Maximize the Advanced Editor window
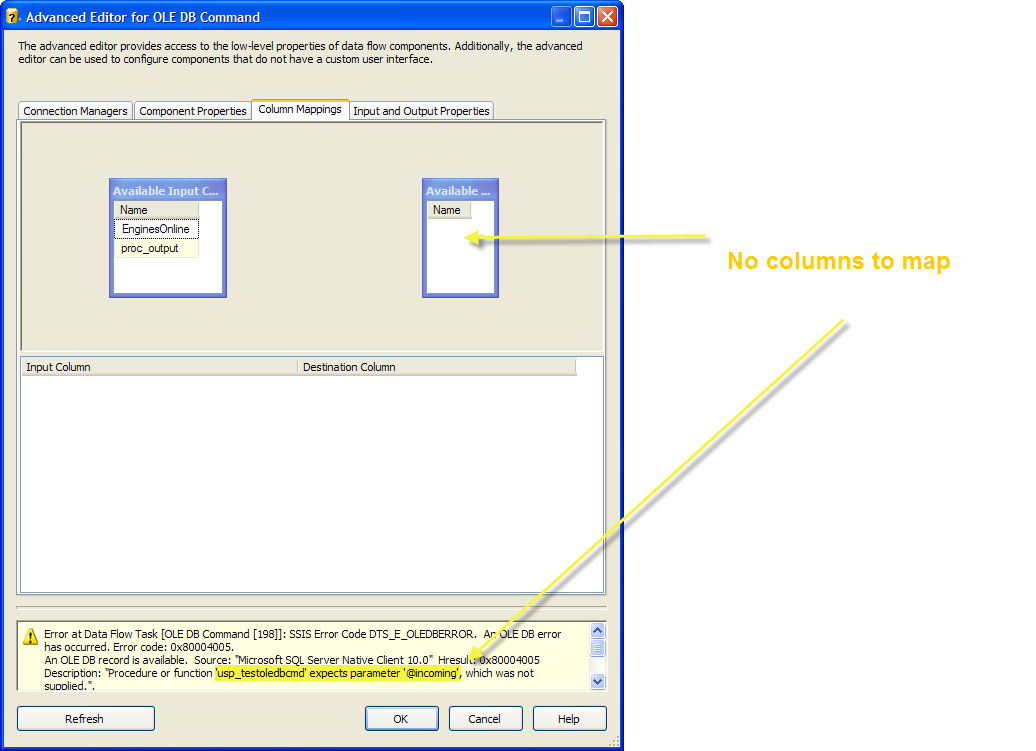Image resolution: width=1036 pixels, height=751 pixels. coord(585,17)
